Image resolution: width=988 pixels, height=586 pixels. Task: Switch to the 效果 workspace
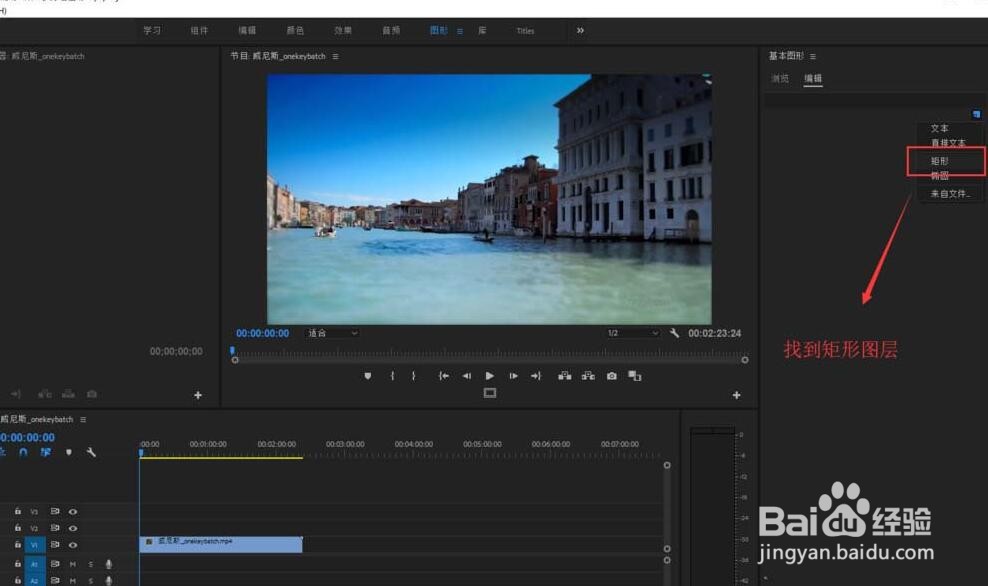pyautogui.click(x=343, y=30)
